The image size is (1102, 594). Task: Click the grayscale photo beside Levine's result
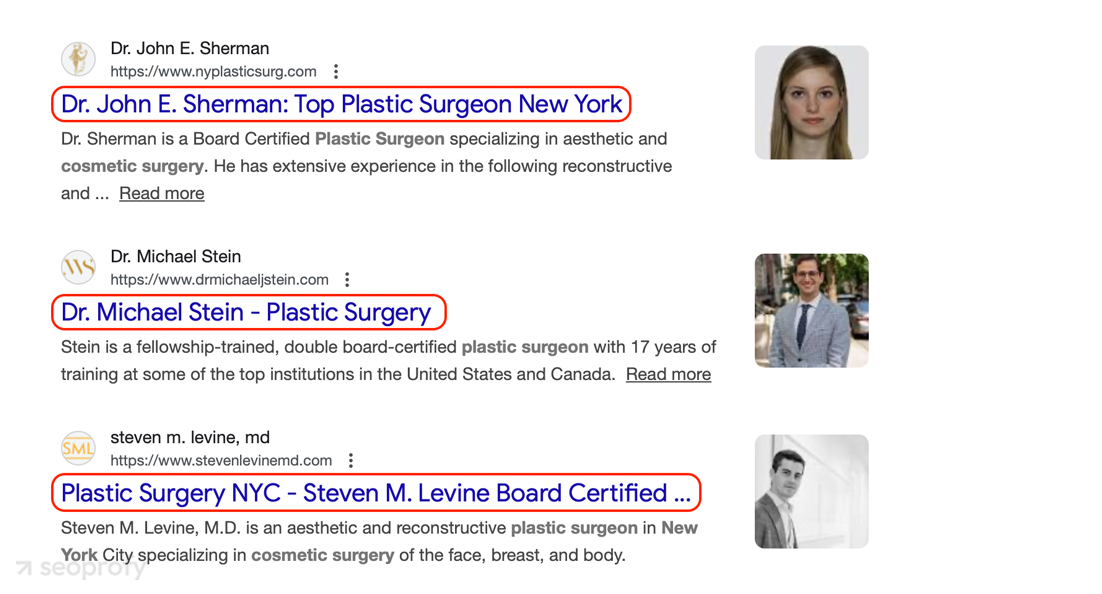coord(811,491)
